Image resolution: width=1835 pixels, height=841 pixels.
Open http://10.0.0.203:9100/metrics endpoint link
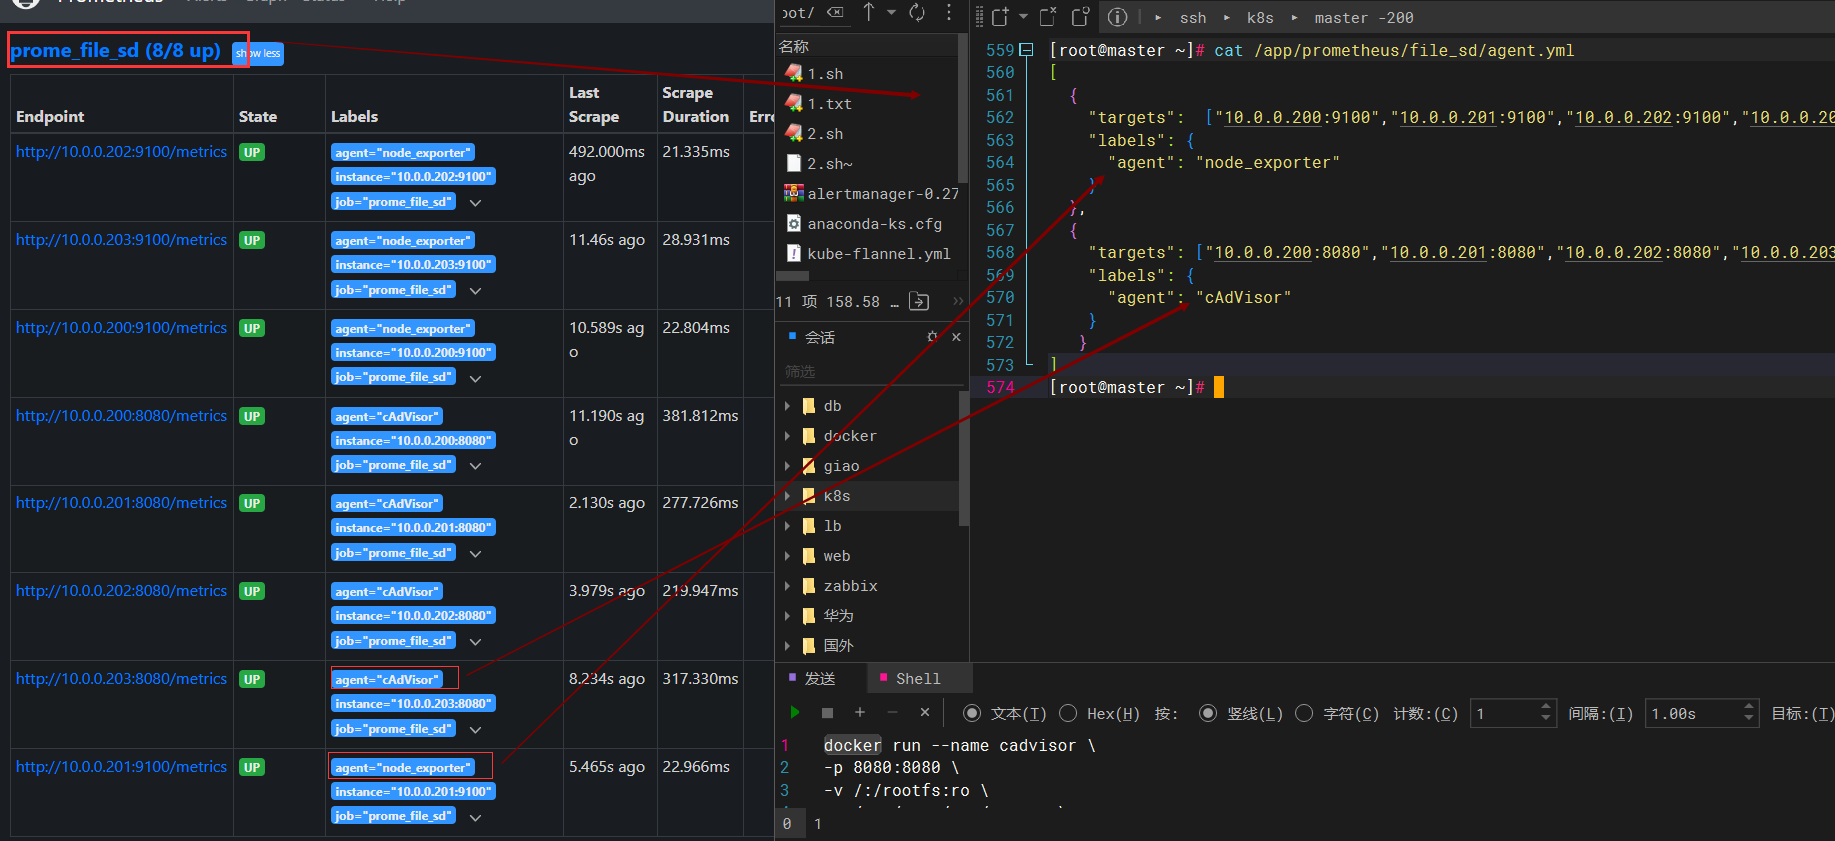coord(121,239)
